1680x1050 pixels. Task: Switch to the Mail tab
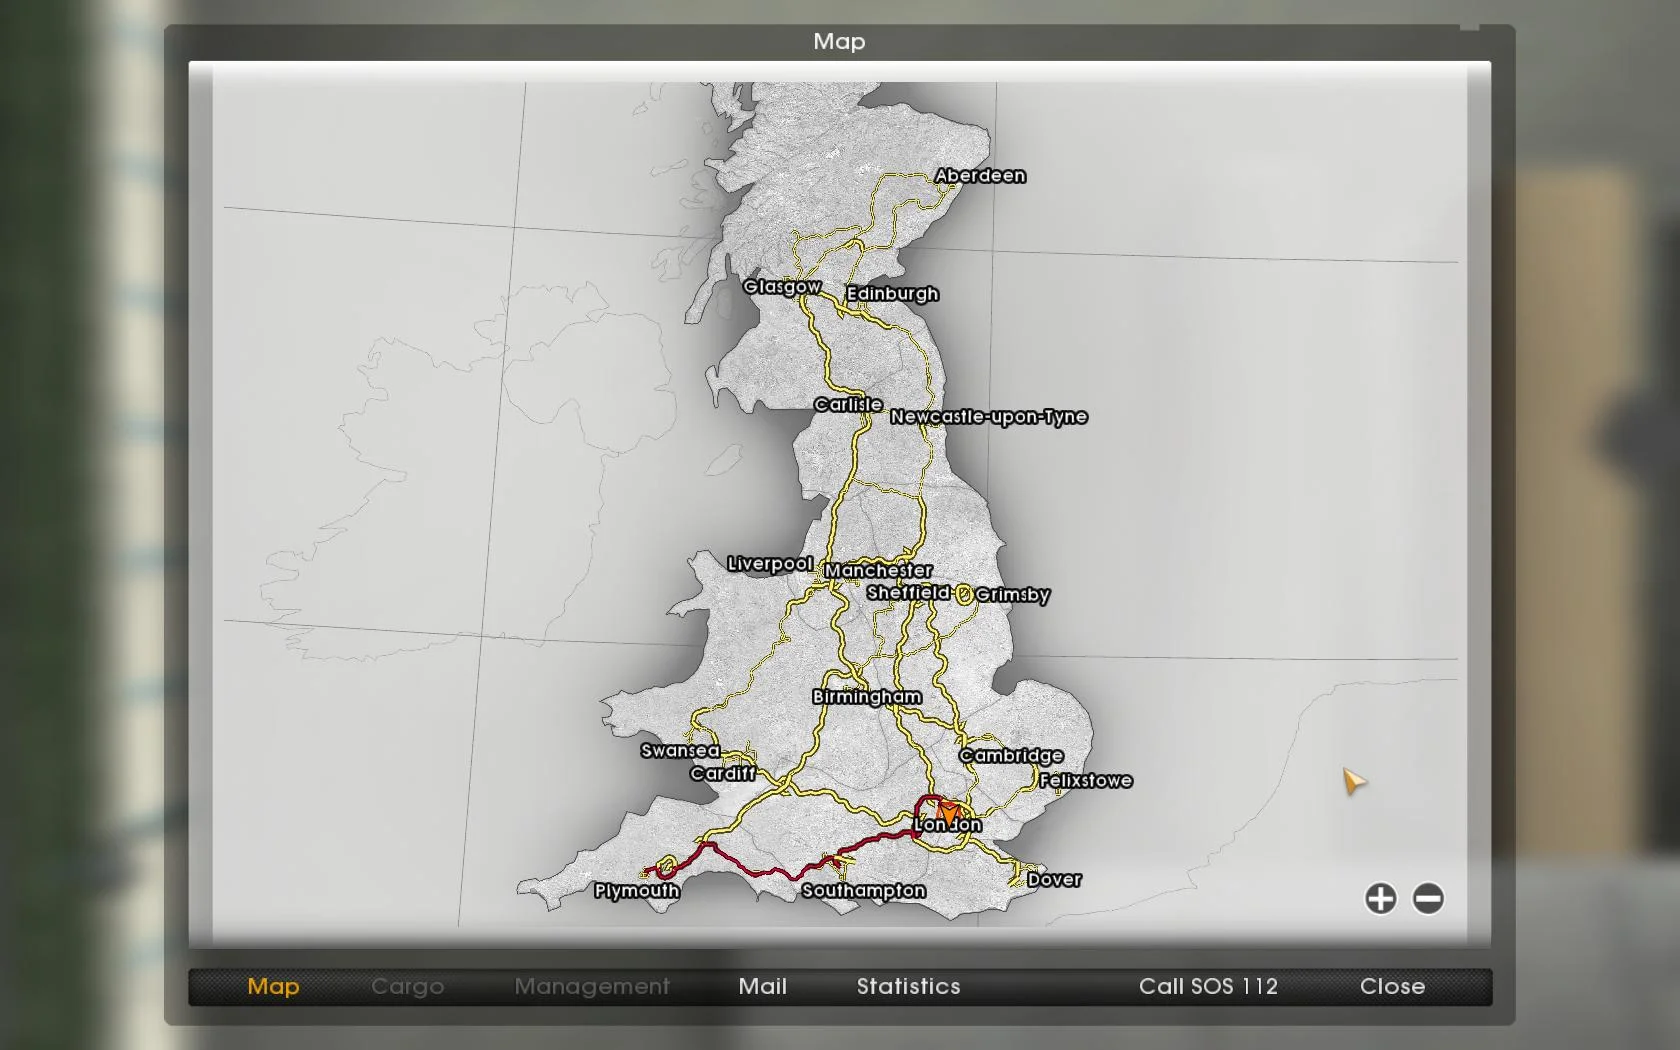(761, 986)
